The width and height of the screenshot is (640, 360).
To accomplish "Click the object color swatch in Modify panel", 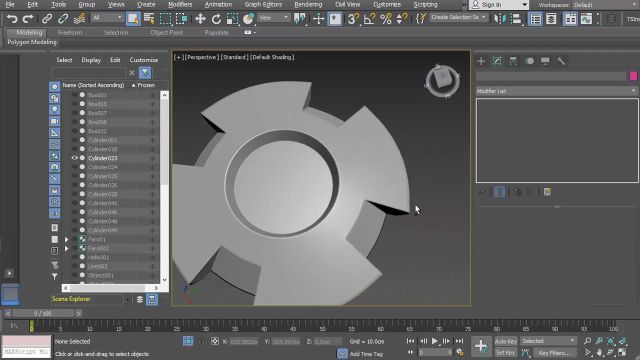I will coord(633,76).
